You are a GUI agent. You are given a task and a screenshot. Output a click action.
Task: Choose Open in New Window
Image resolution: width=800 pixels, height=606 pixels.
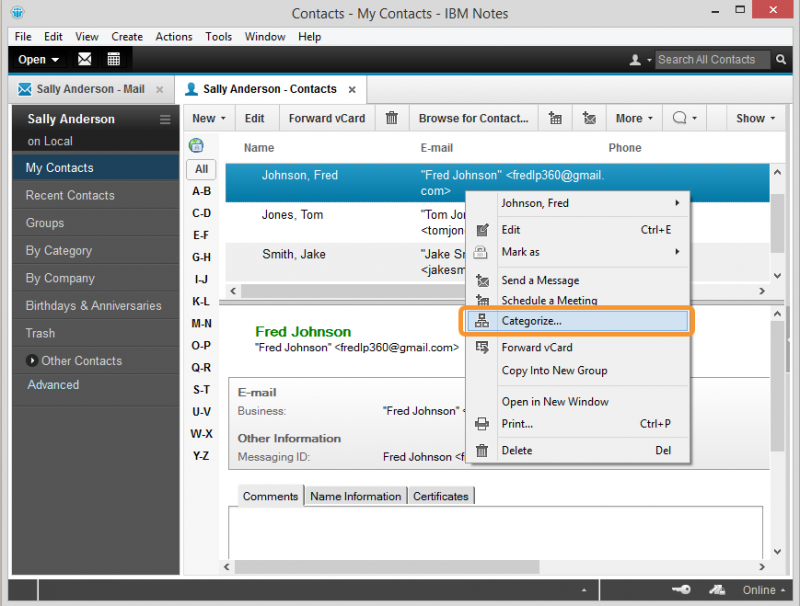(x=555, y=402)
